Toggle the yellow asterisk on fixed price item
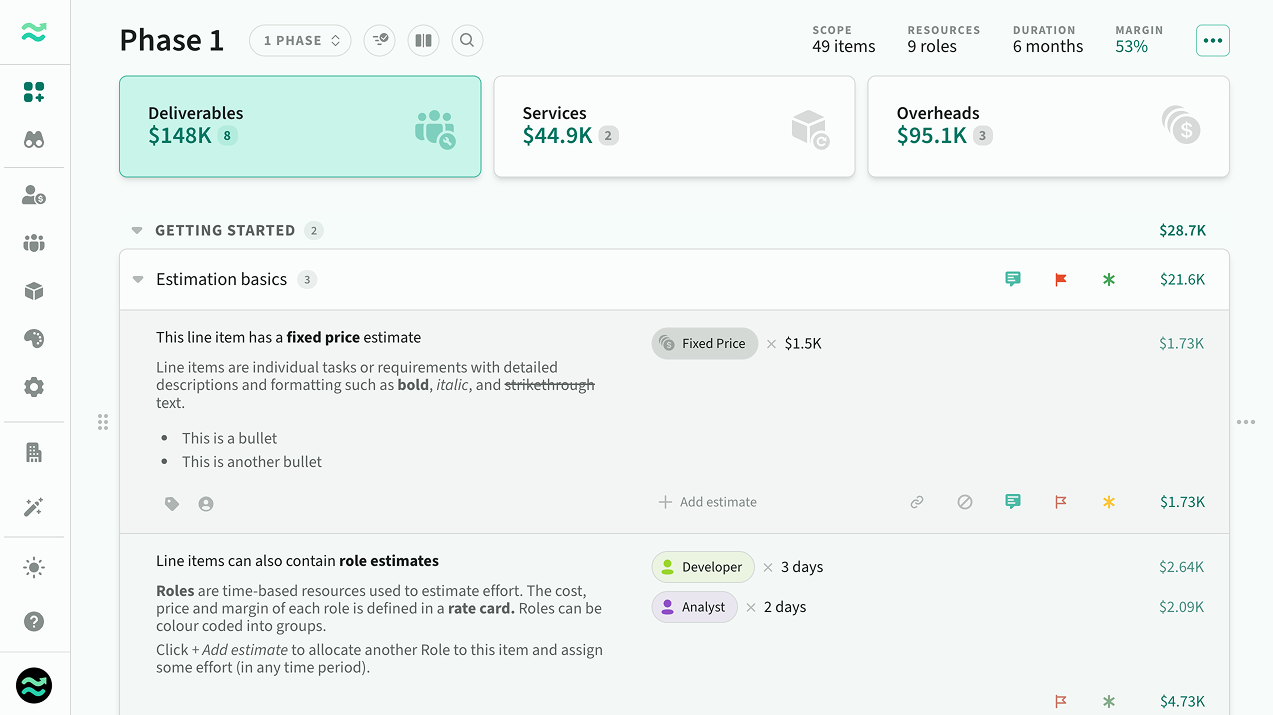This screenshot has height=715, width=1273. [x=1108, y=502]
